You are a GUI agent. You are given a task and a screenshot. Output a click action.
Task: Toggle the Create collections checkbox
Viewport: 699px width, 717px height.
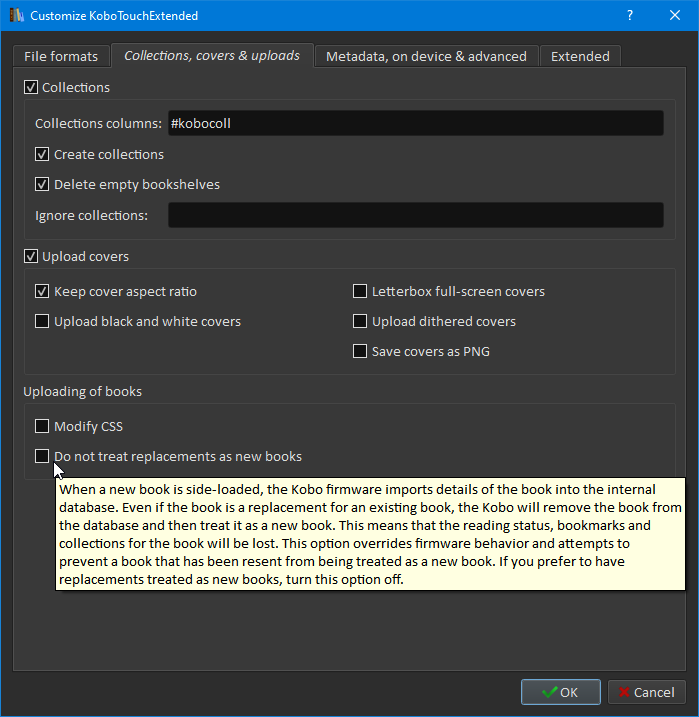[x=42, y=155]
